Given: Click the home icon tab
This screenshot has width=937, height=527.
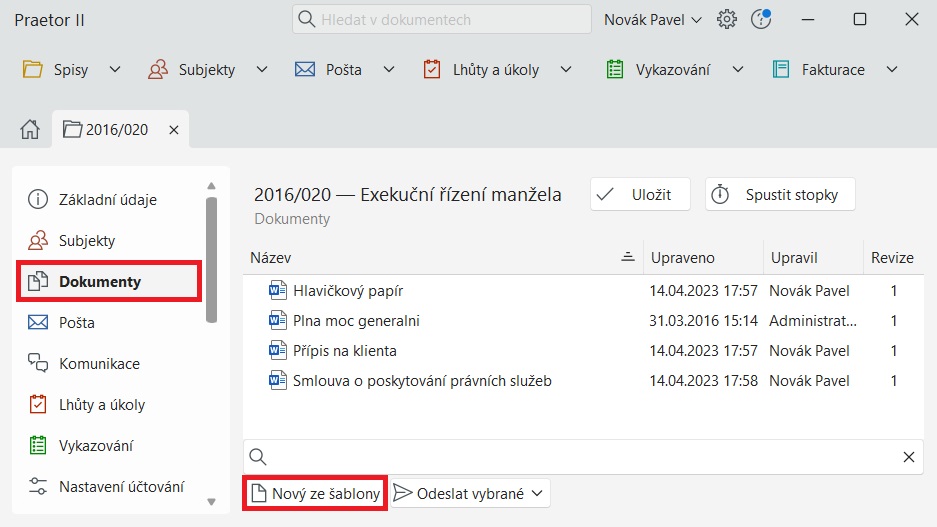Looking at the screenshot, I should pyautogui.click(x=30, y=130).
